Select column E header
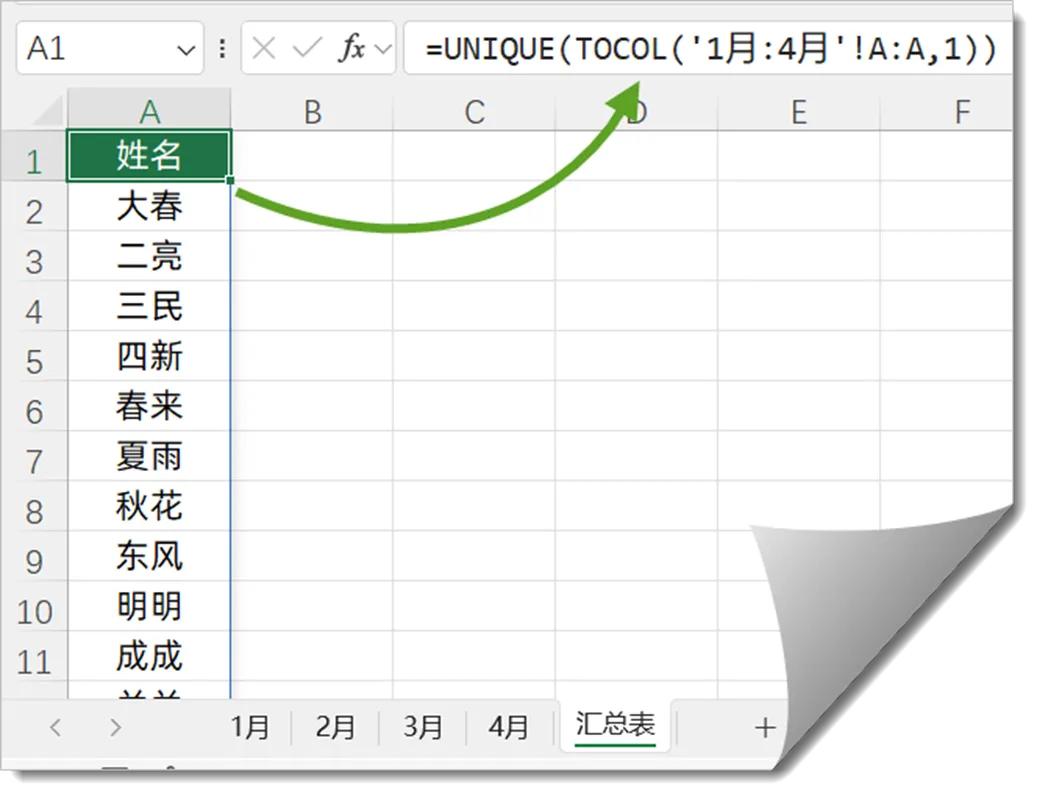This screenshot has height=794, width=1037. [799, 111]
